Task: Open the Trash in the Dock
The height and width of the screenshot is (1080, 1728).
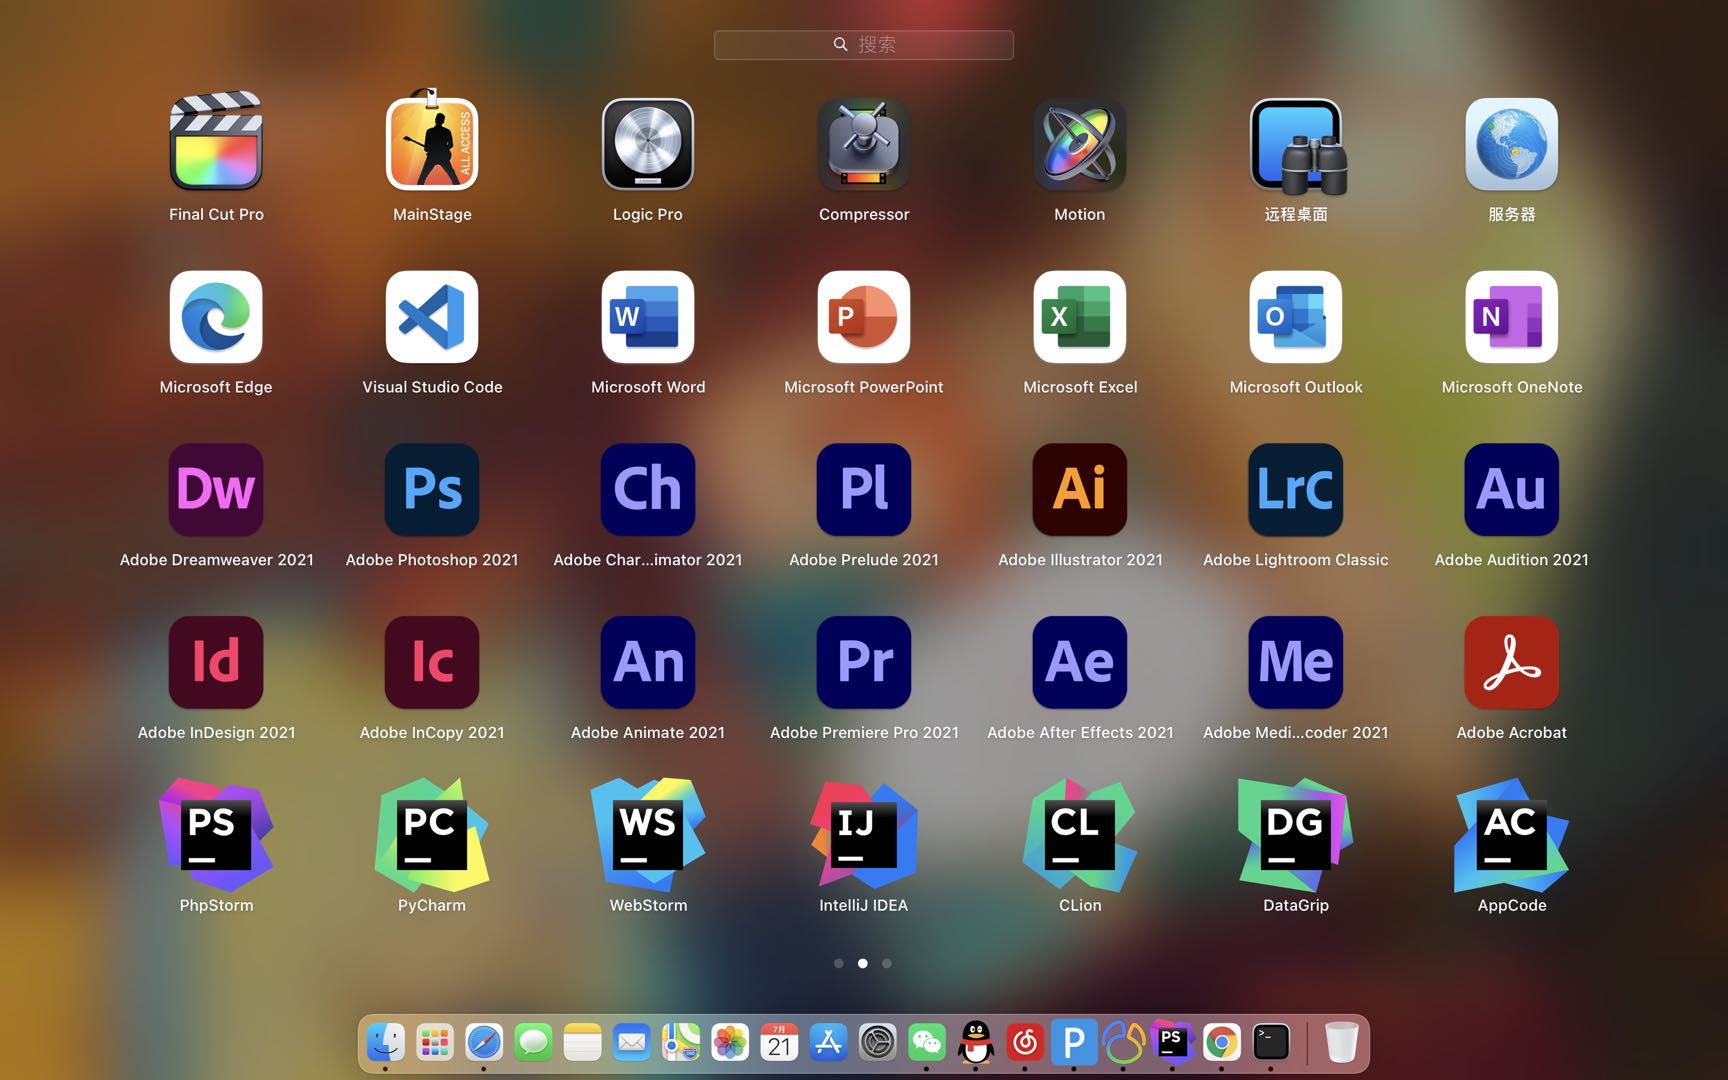Action: point(1342,1042)
